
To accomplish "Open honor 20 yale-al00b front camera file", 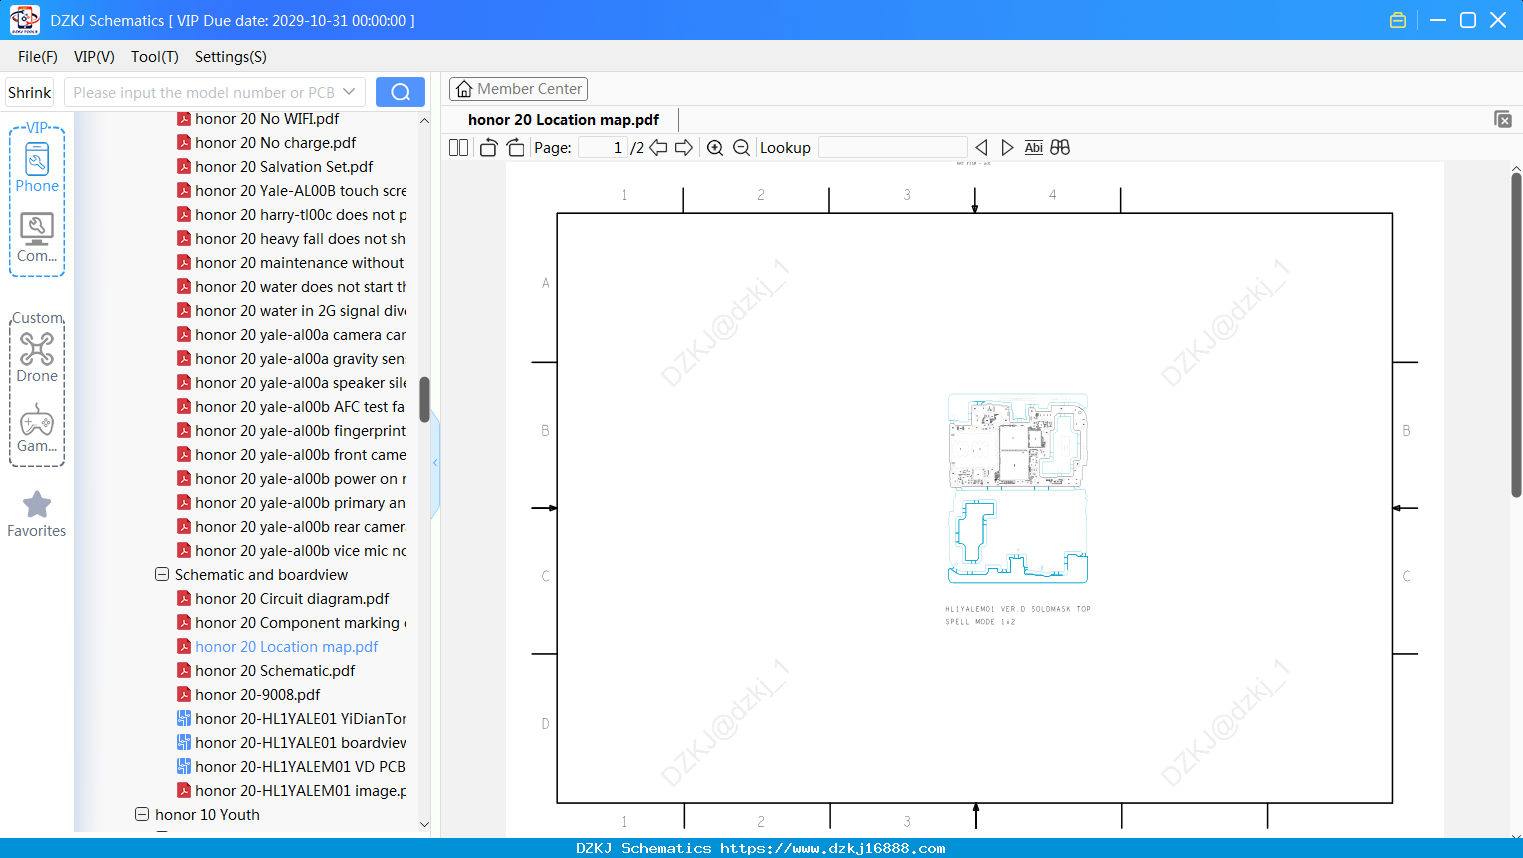I will pos(292,455).
